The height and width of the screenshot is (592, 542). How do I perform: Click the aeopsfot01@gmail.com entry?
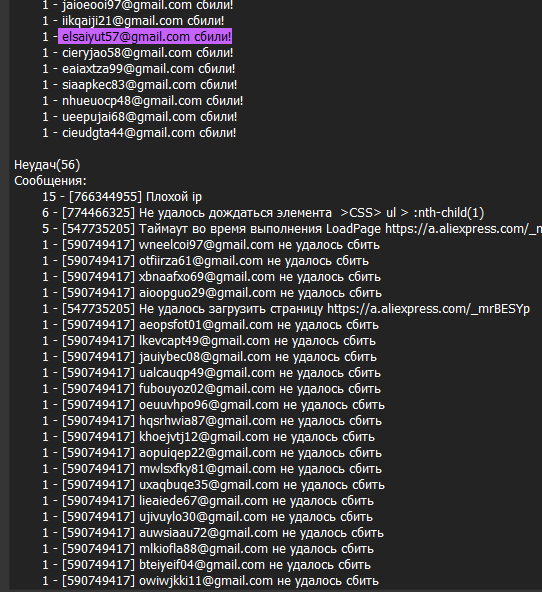[x=210, y=325]
